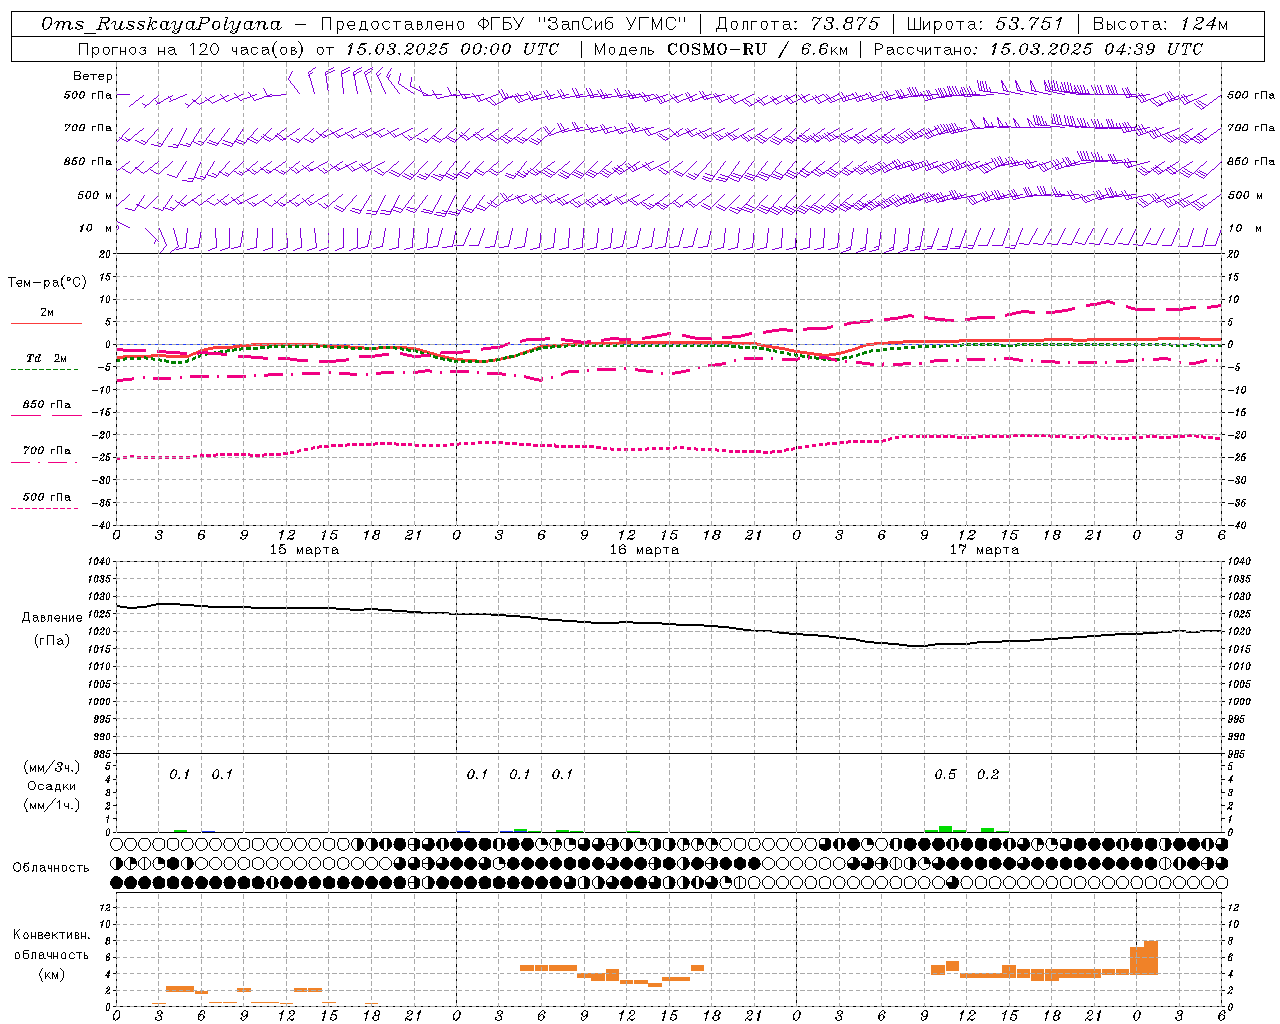
Task: Click the (мм/3ч.) precipitation unit label
Action: tap(51, 767)
